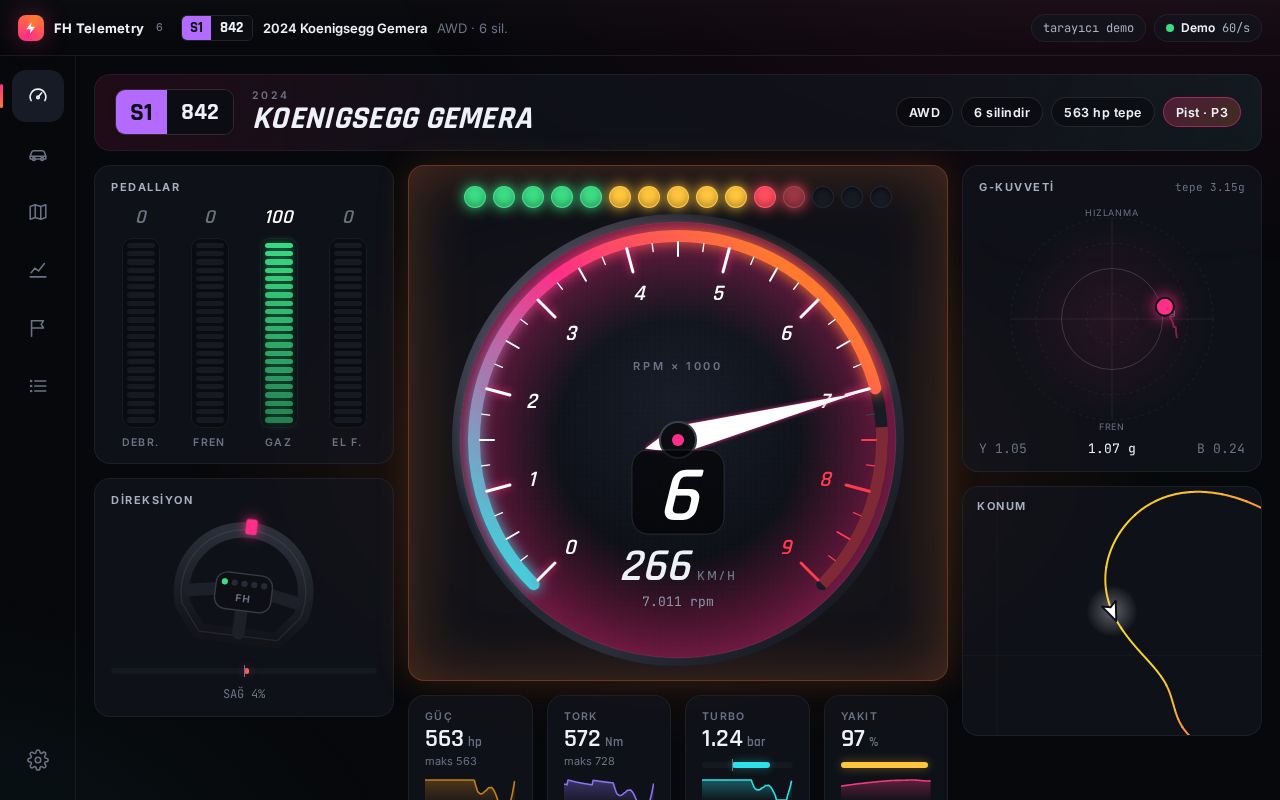Click the EL F. pedal bar
The height and width of the screenshot is (800, 1280).
click(x=348, y=333)
